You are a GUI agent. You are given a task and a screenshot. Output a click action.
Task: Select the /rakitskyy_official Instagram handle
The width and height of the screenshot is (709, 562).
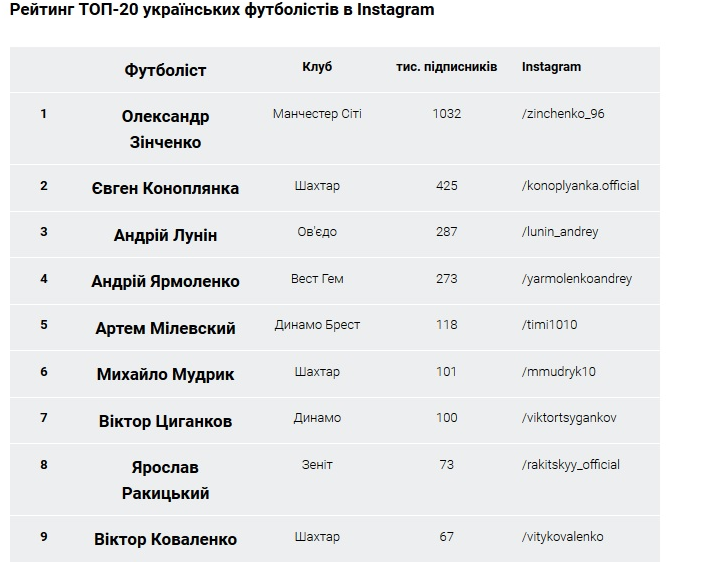(570, 465)
